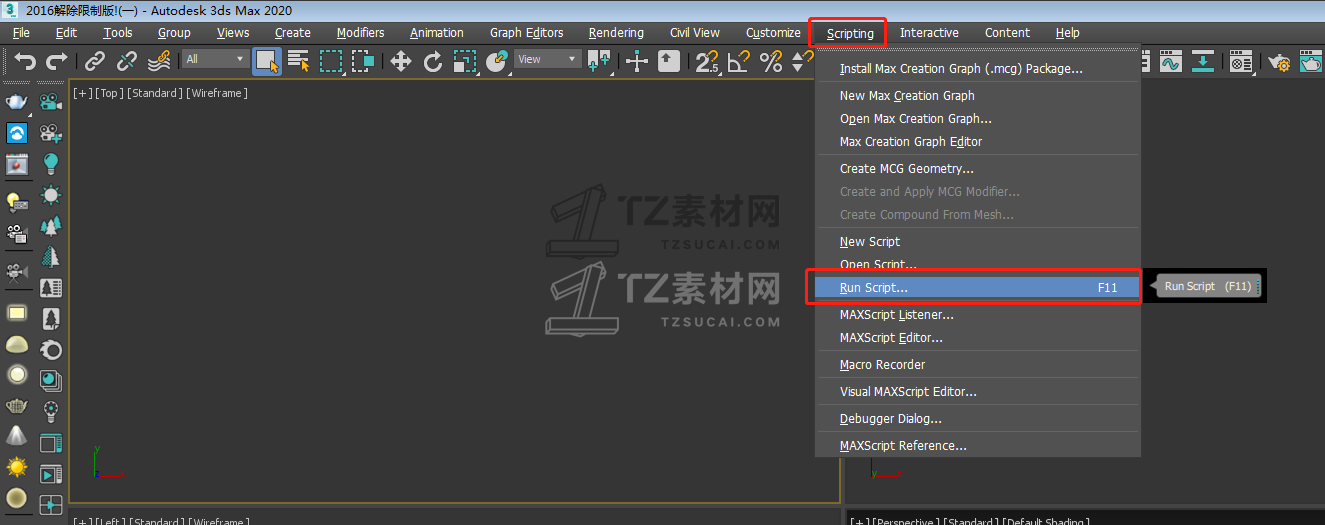The width and height of the screenshot is (1325, 525).
Task: Choose New Max Creation Graph entry
Action: point(907,96)
